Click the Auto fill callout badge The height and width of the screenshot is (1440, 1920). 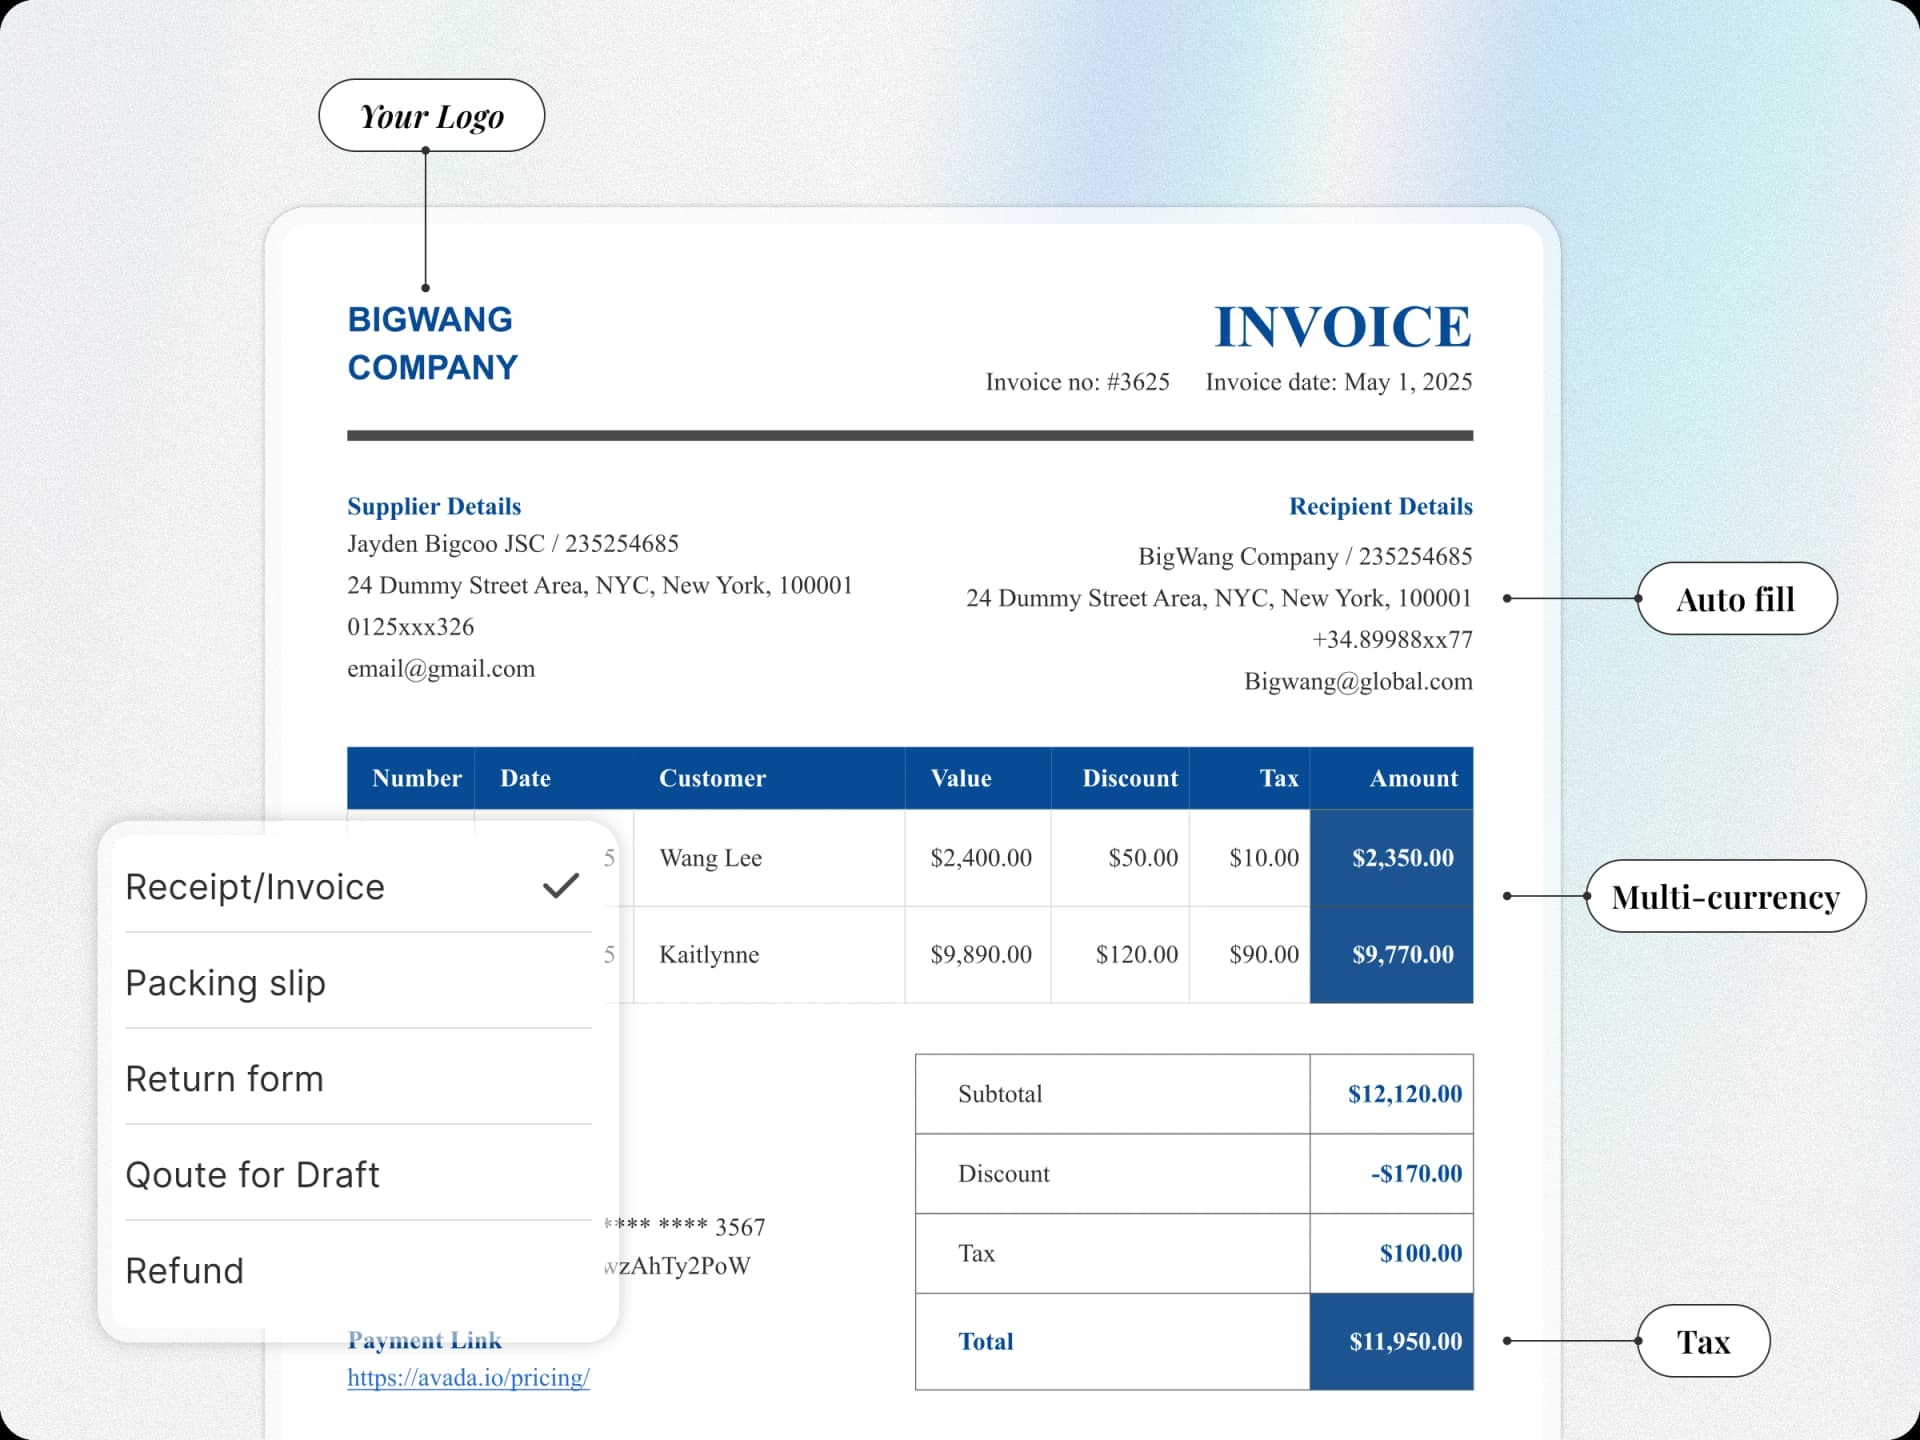pyautogui.click(x=1736, y=599)
